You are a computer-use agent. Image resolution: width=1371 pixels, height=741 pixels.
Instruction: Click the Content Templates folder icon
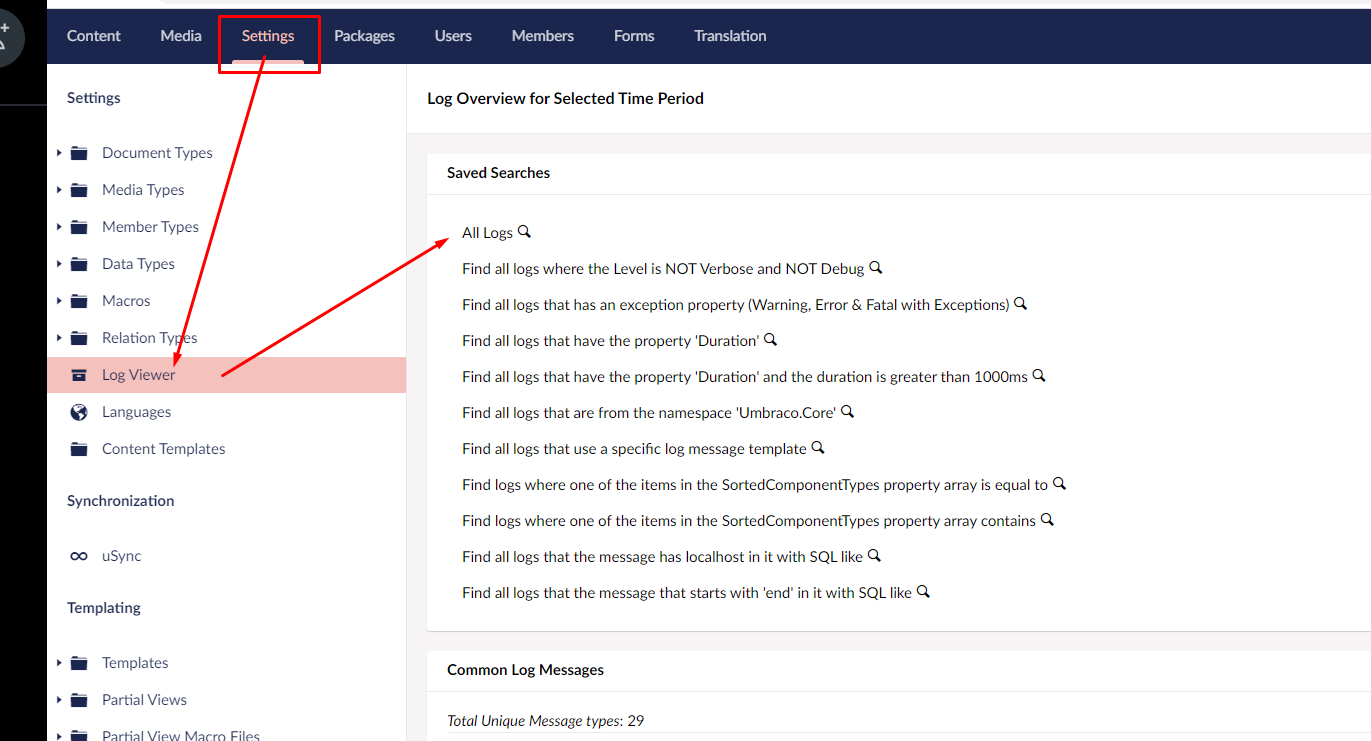click(x=79, y=449)
